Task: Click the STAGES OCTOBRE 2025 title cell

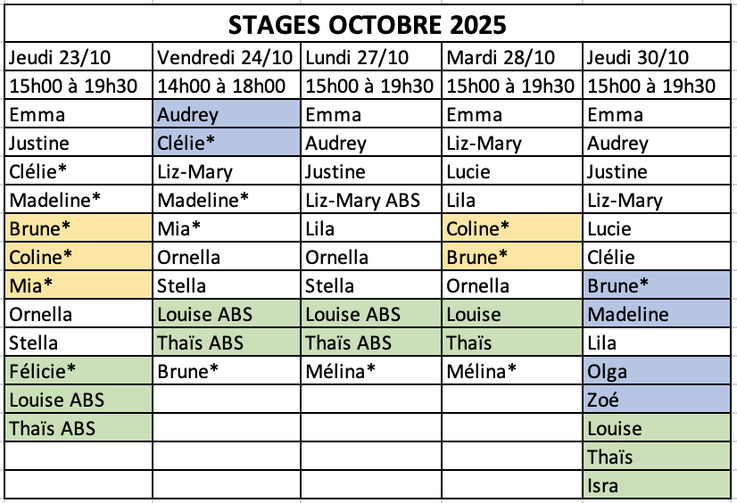Action: (x=368, y=24)
